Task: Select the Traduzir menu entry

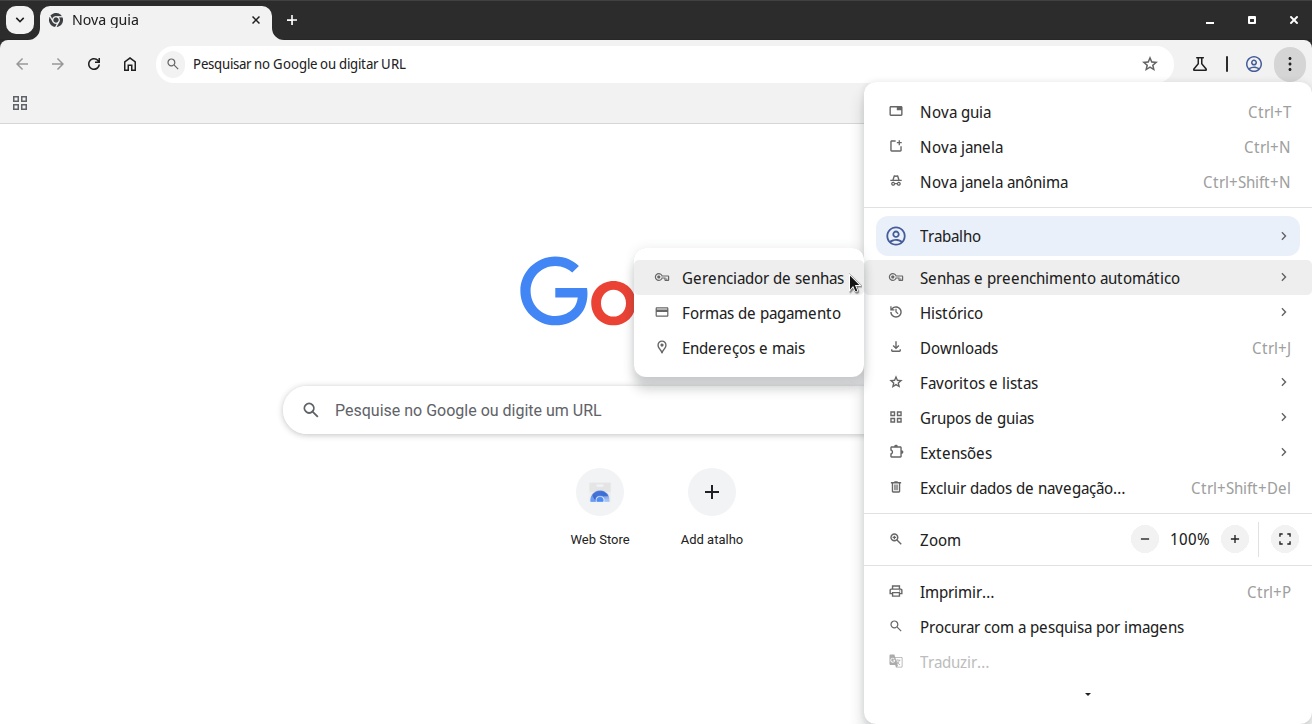Action: pyautogui.click(x=1088, y=662)
